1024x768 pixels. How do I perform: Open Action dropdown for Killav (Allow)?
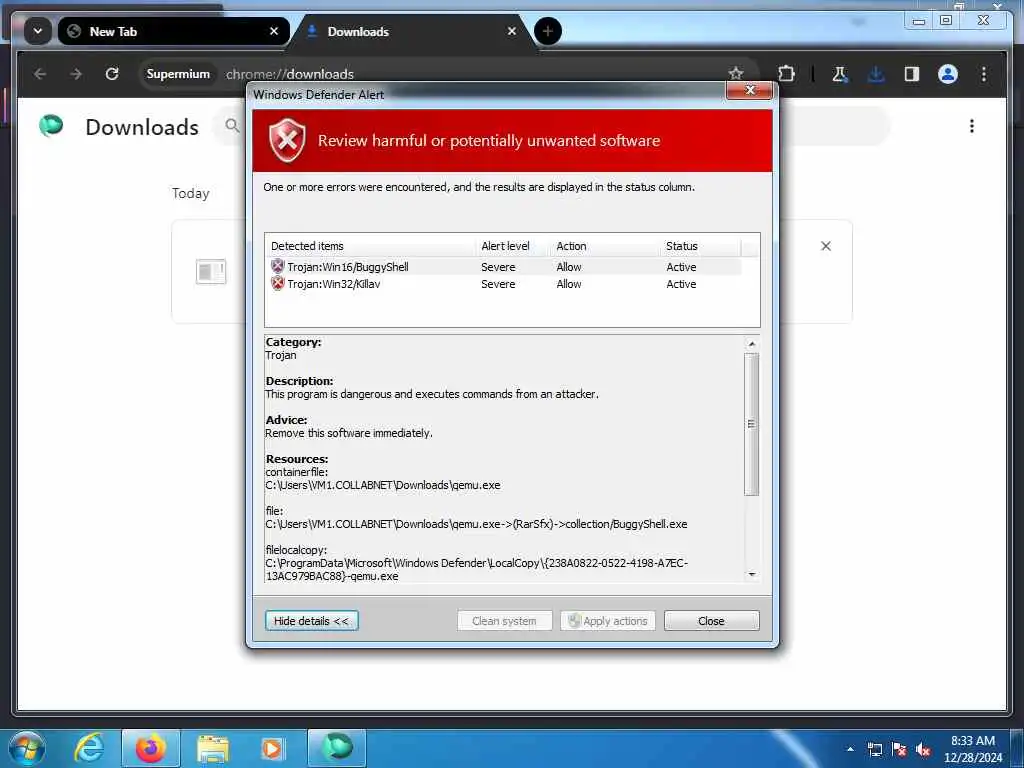[569, 284]
